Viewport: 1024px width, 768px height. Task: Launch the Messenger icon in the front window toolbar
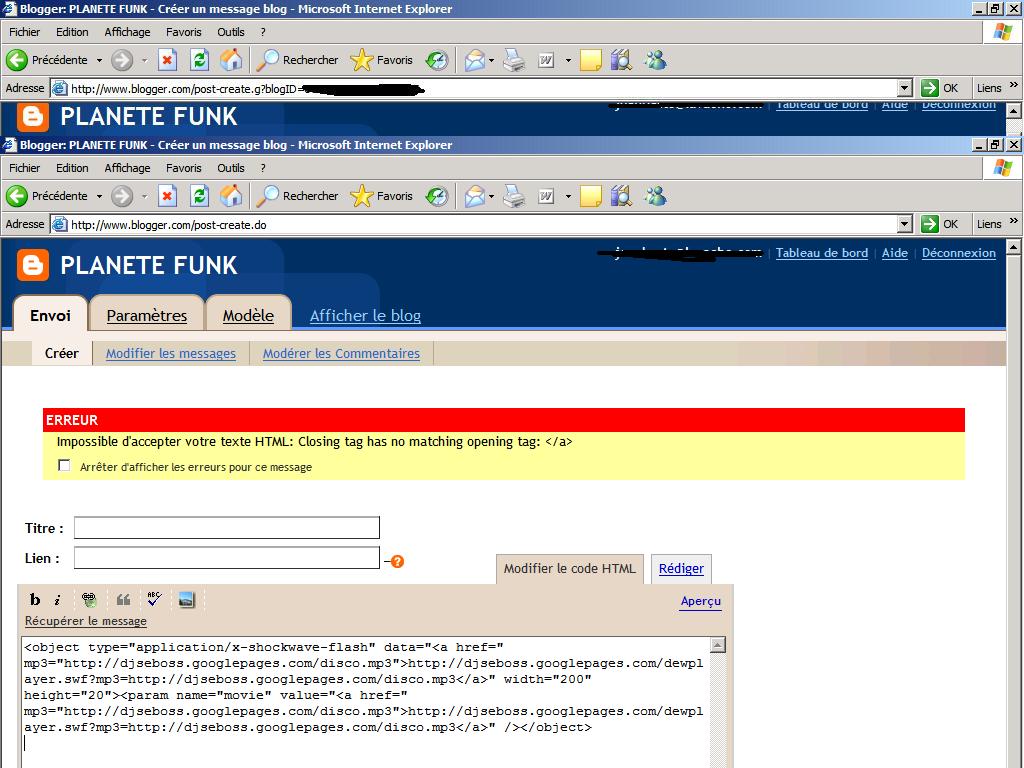pos(655,196)
